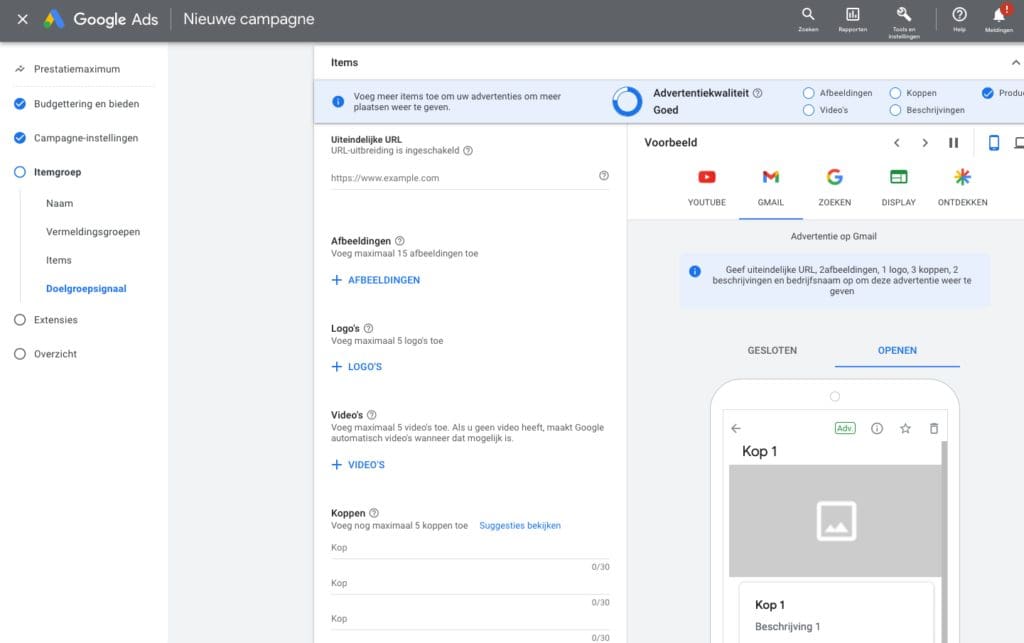Click the info icon in the Gmail ad preview
The width and height of the screenshot is (1024, 643).
pos(876,428)
